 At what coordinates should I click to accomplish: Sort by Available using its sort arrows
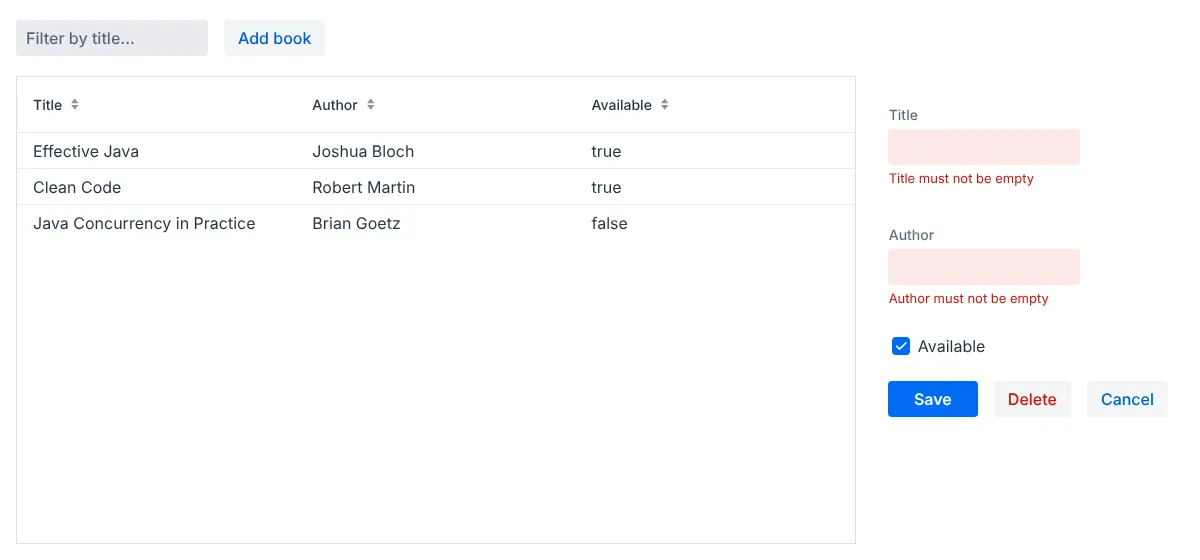click(x=665, y=105)
